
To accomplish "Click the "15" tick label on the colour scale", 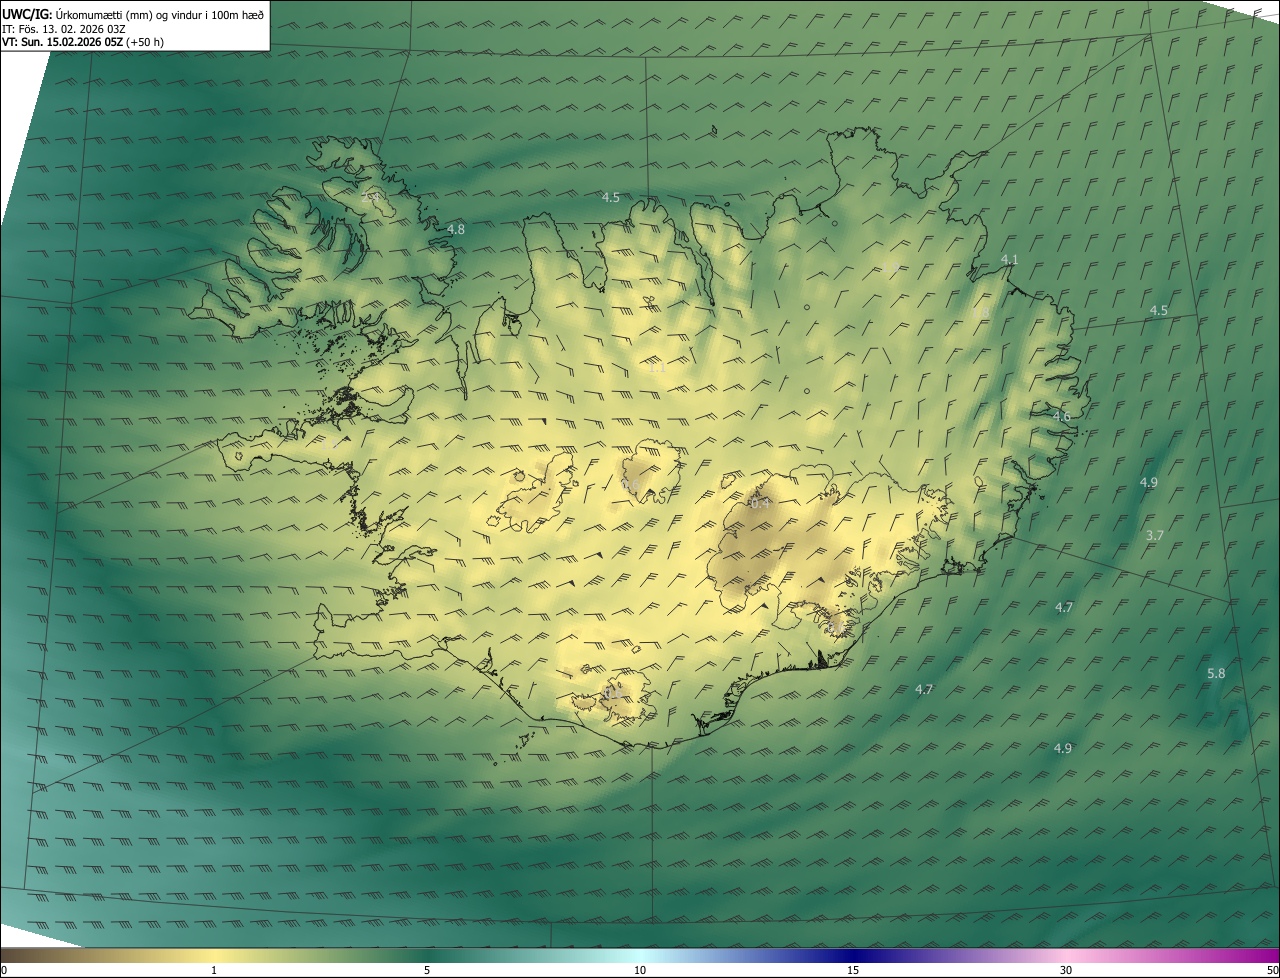I will (x=853, y=970).
